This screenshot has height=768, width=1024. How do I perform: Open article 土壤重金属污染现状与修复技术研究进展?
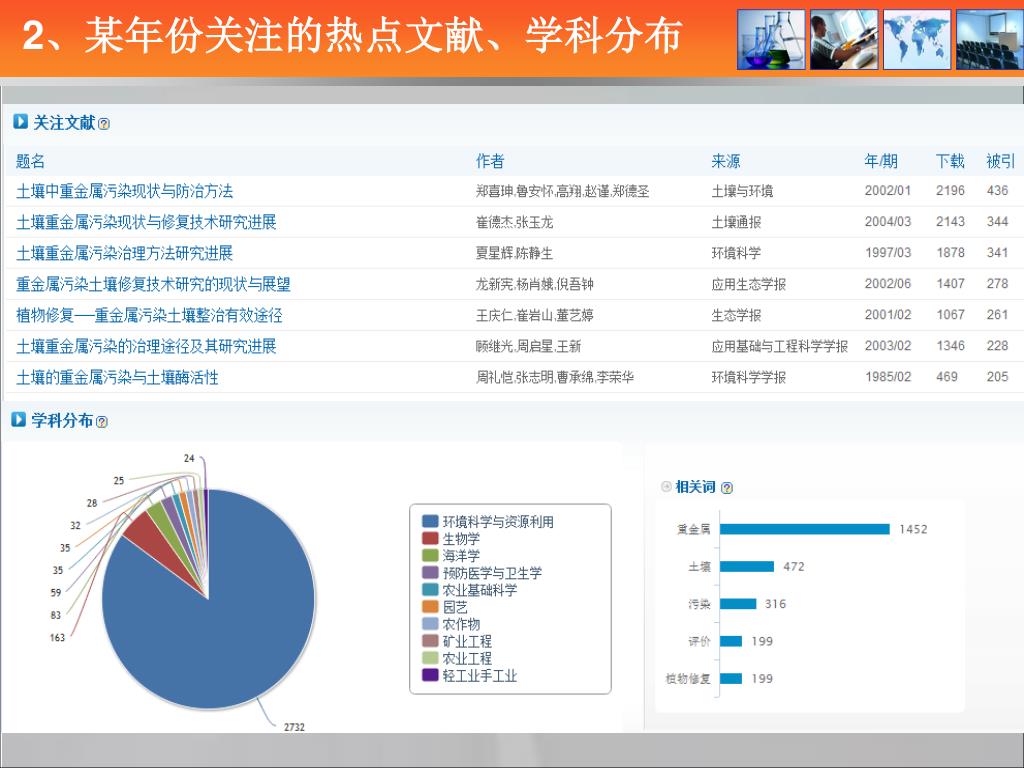(146, 222)
